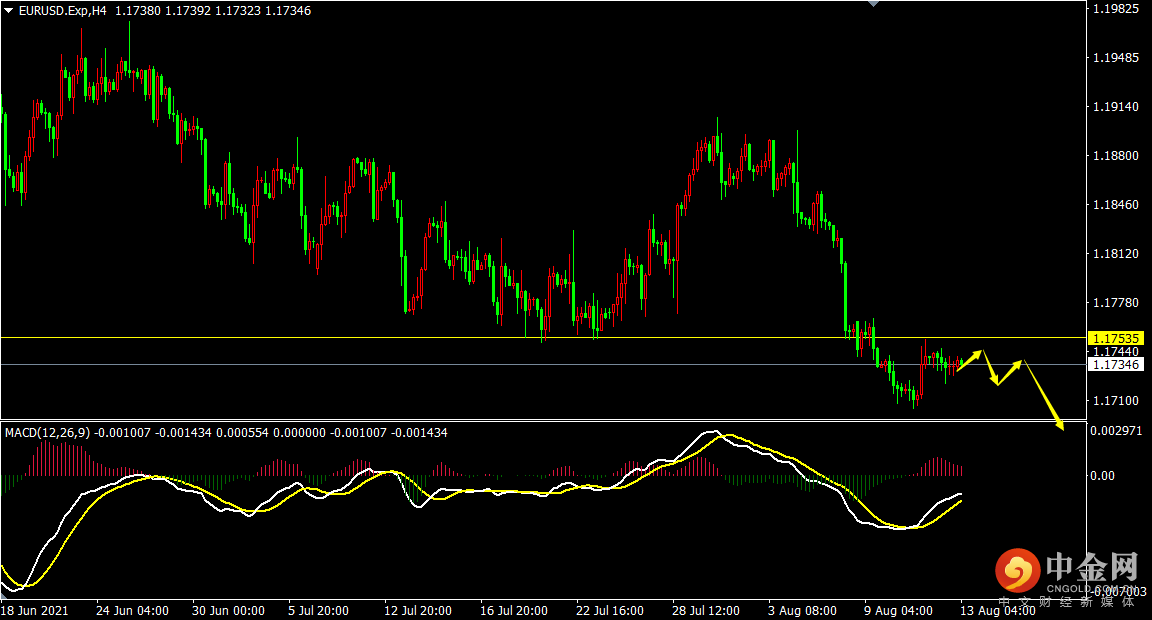The width and height of the screenshot is (1152, 620).
Task: Click the 中金网 watermark text
Action: pyautogui.click(x=1092, y=569)
